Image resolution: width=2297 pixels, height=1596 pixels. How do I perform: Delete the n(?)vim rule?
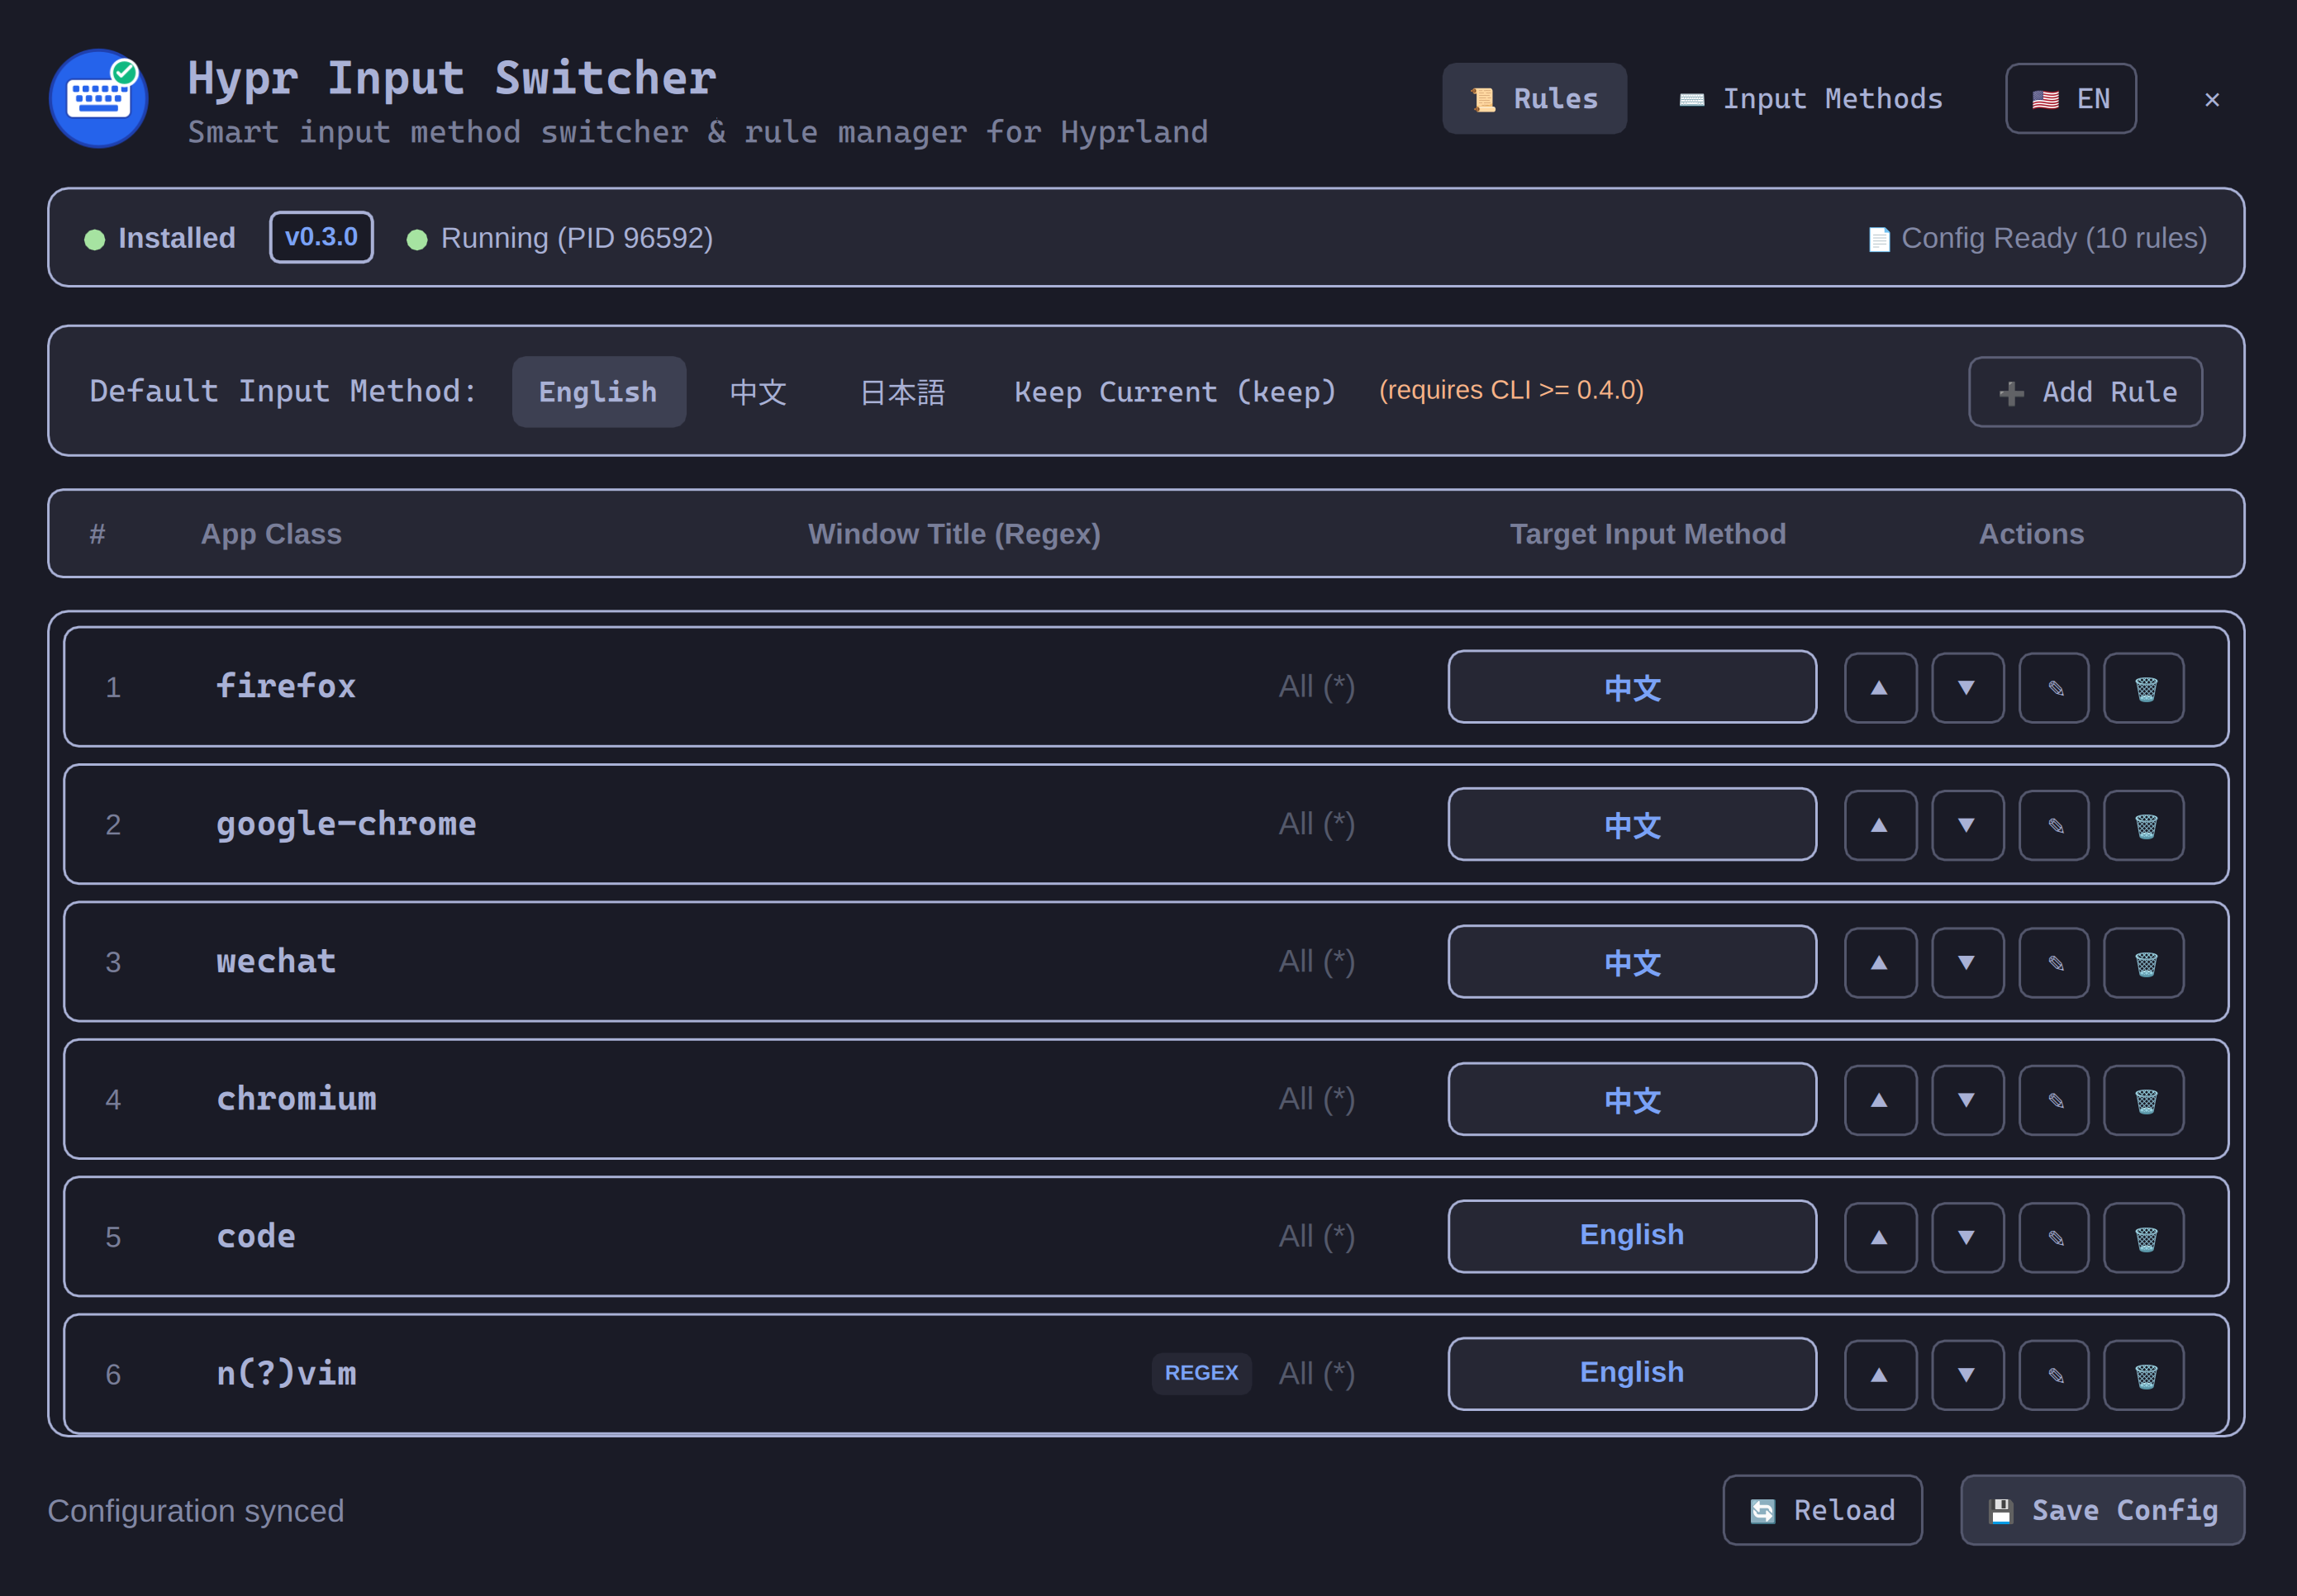2144,1375
